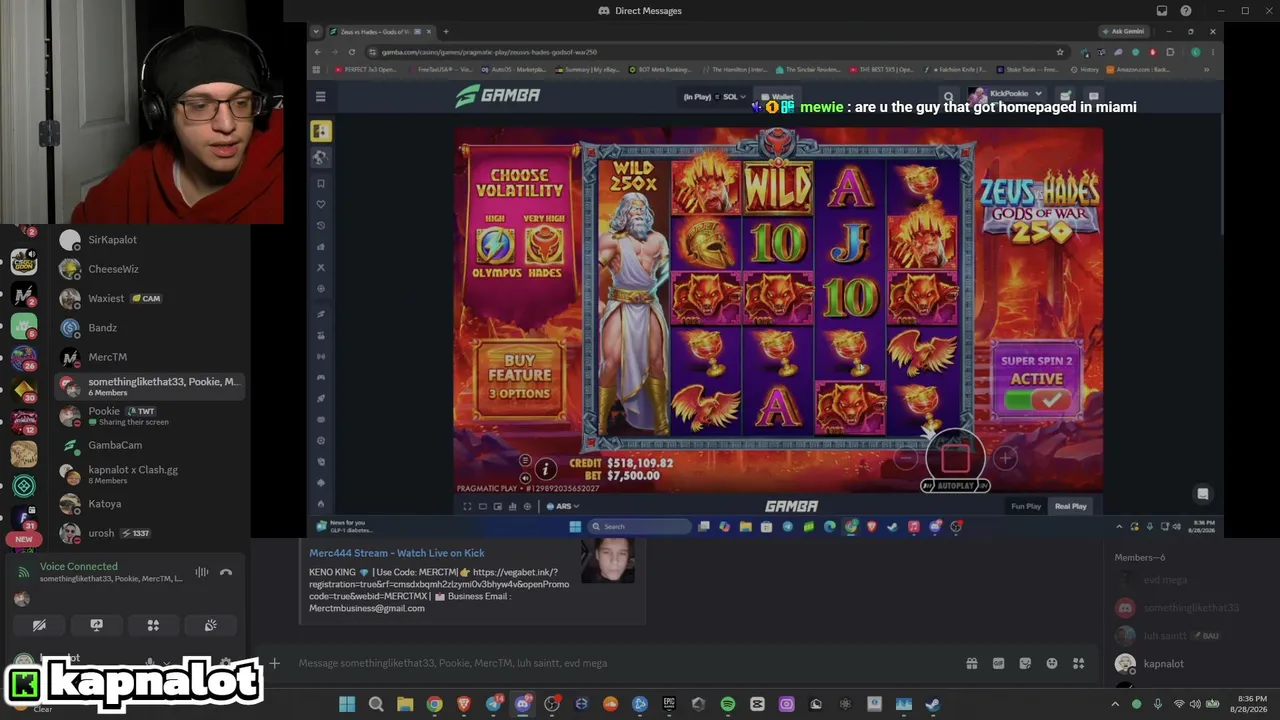This screenshot has height=720, width=1280.
Task: Open the GIF picker
Action: 998,663
